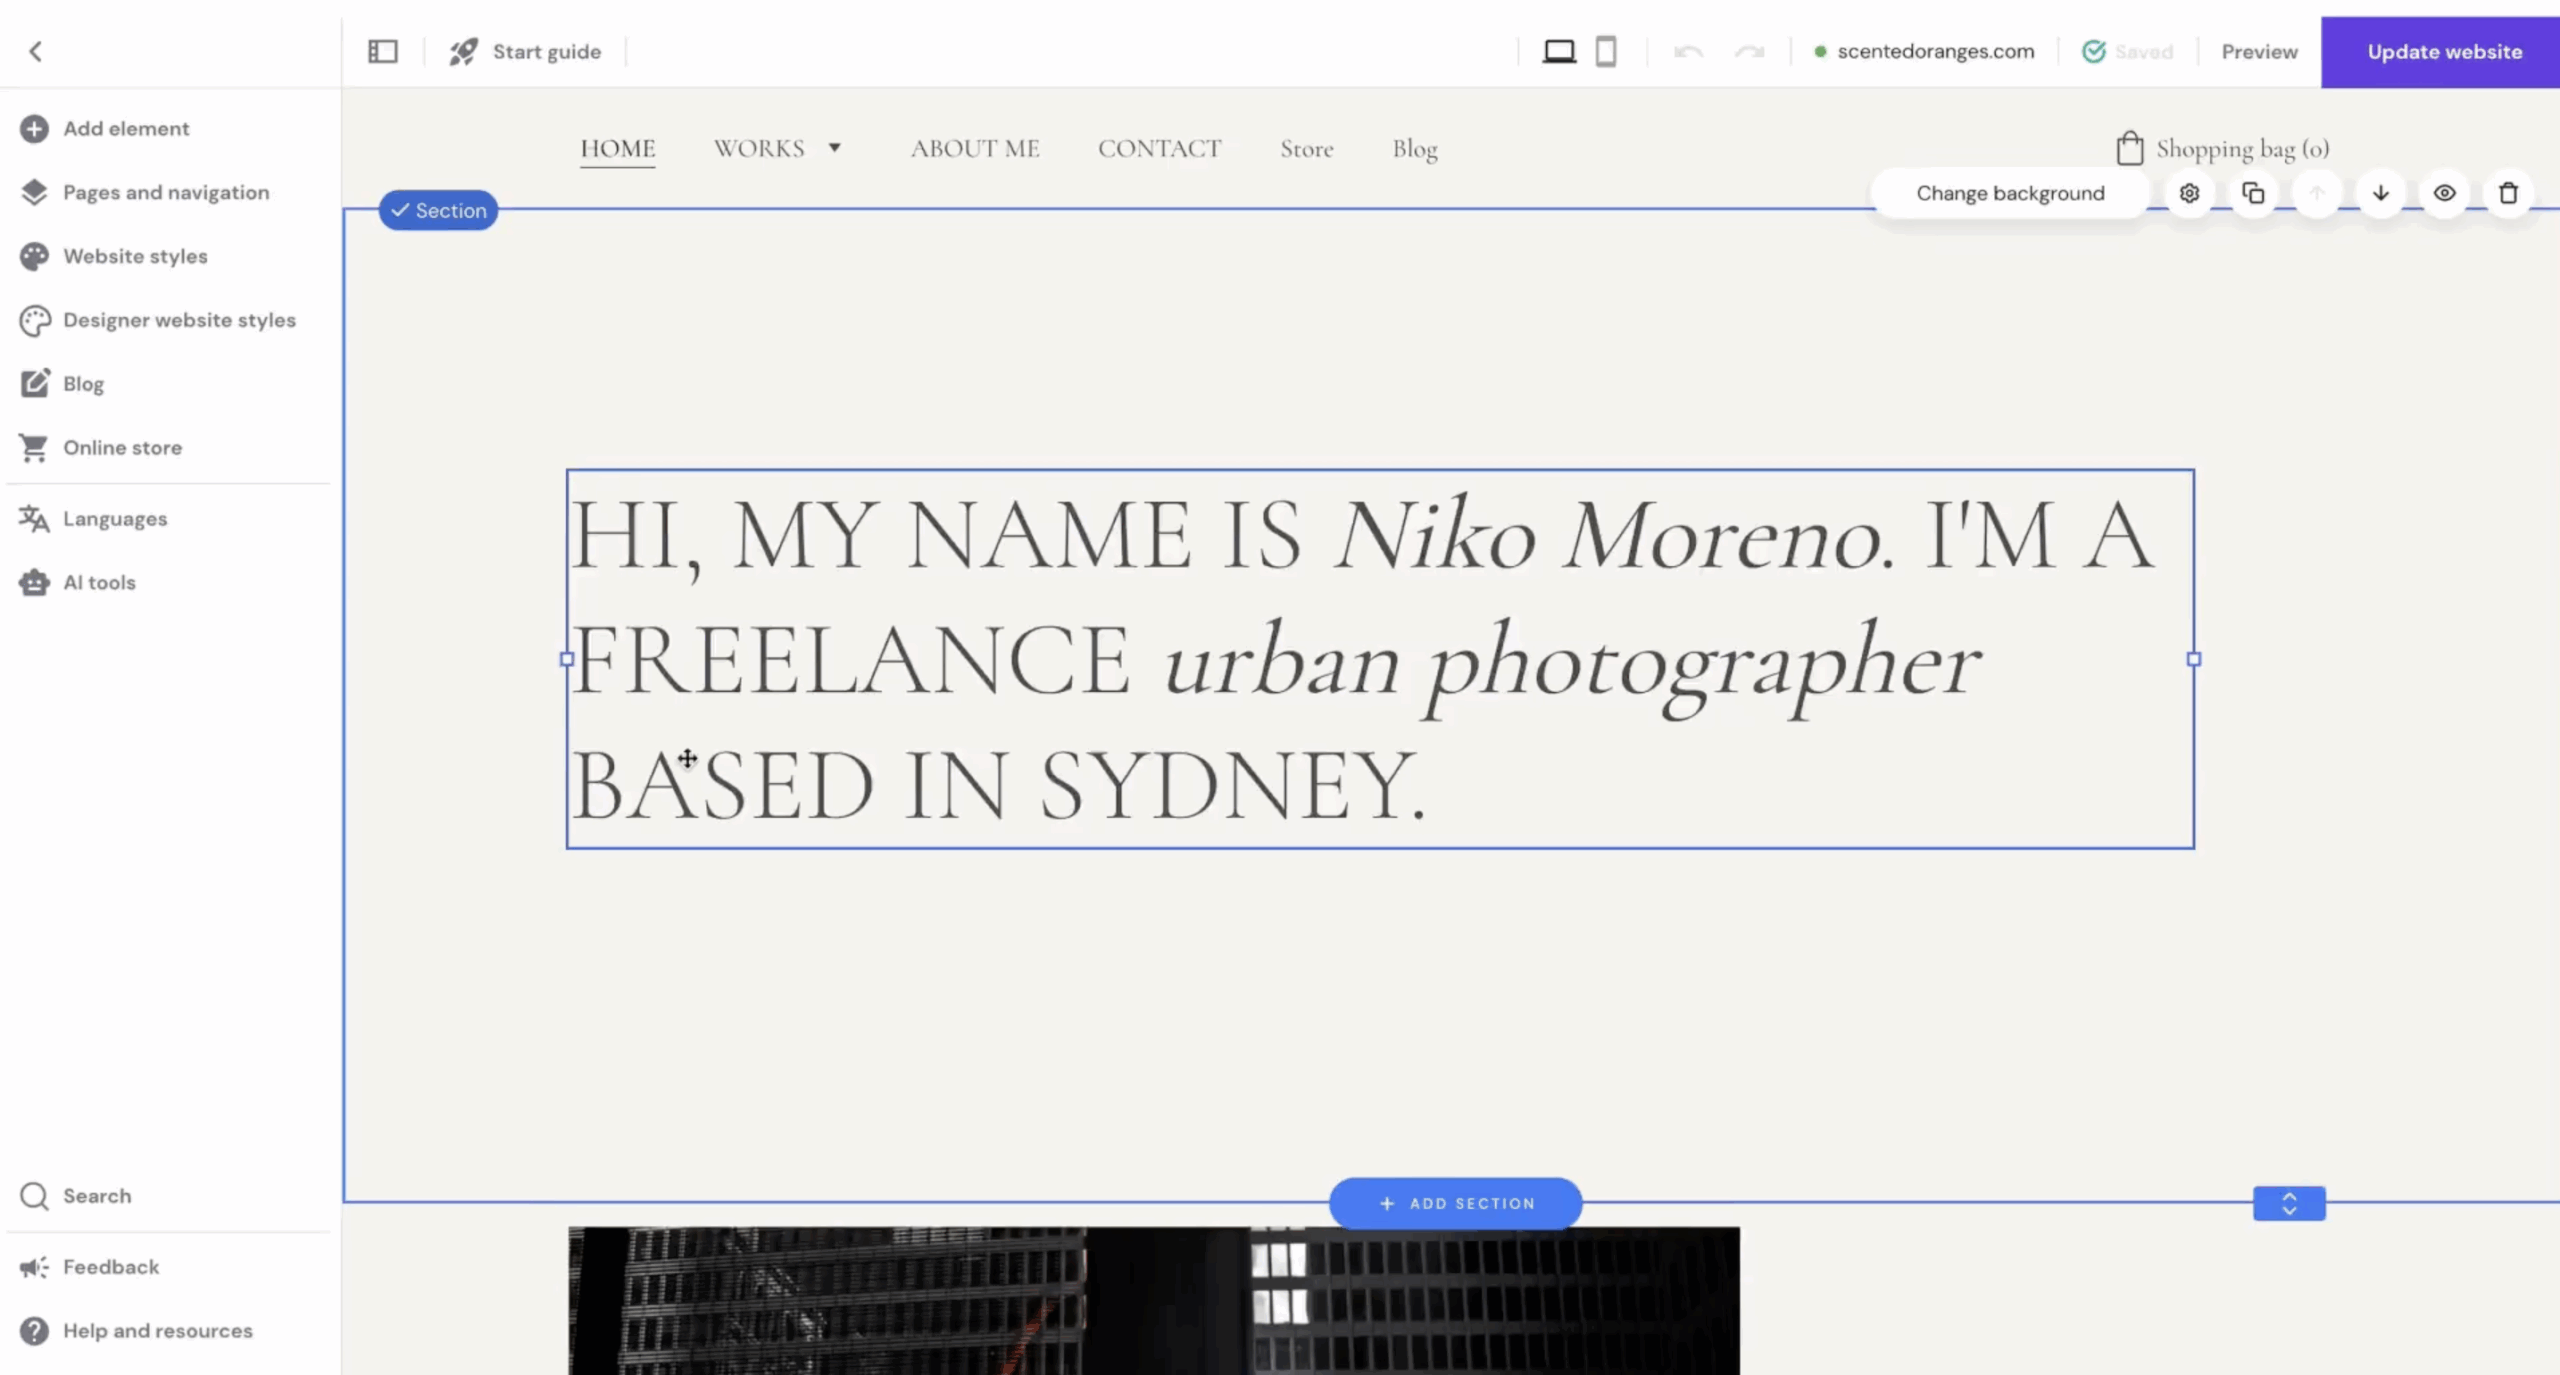Click the section height resize handle
Screen dimensions: 2560x1375
click(x=2289, y=1203)
